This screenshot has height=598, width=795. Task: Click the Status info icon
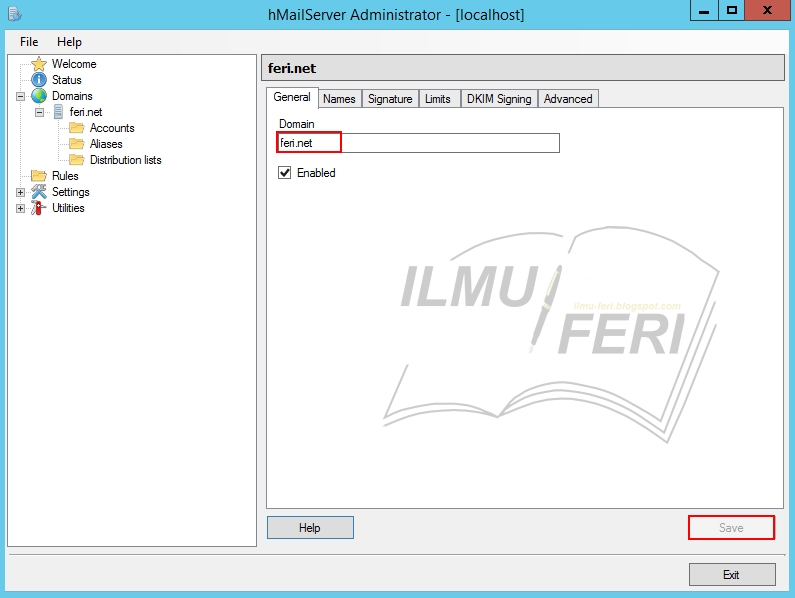pos(39,80)
